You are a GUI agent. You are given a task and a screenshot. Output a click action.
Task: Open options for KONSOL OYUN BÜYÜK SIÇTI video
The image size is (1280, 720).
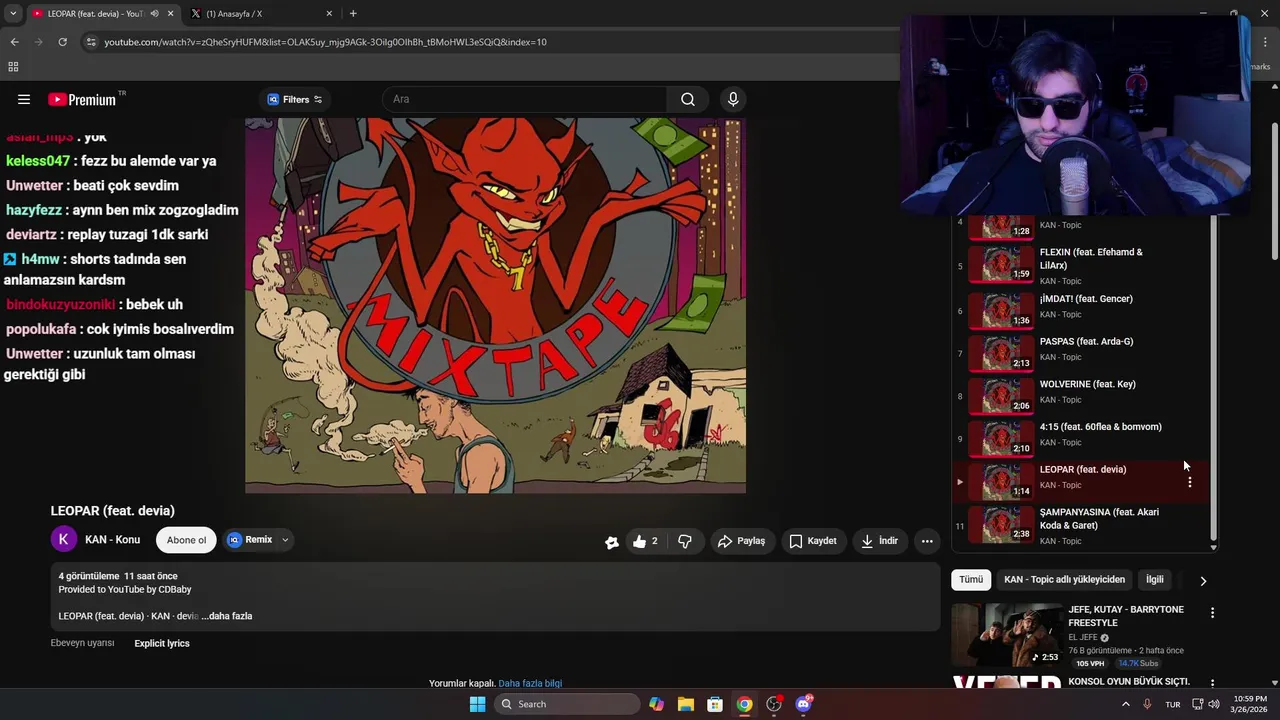tap(1212, 683)
